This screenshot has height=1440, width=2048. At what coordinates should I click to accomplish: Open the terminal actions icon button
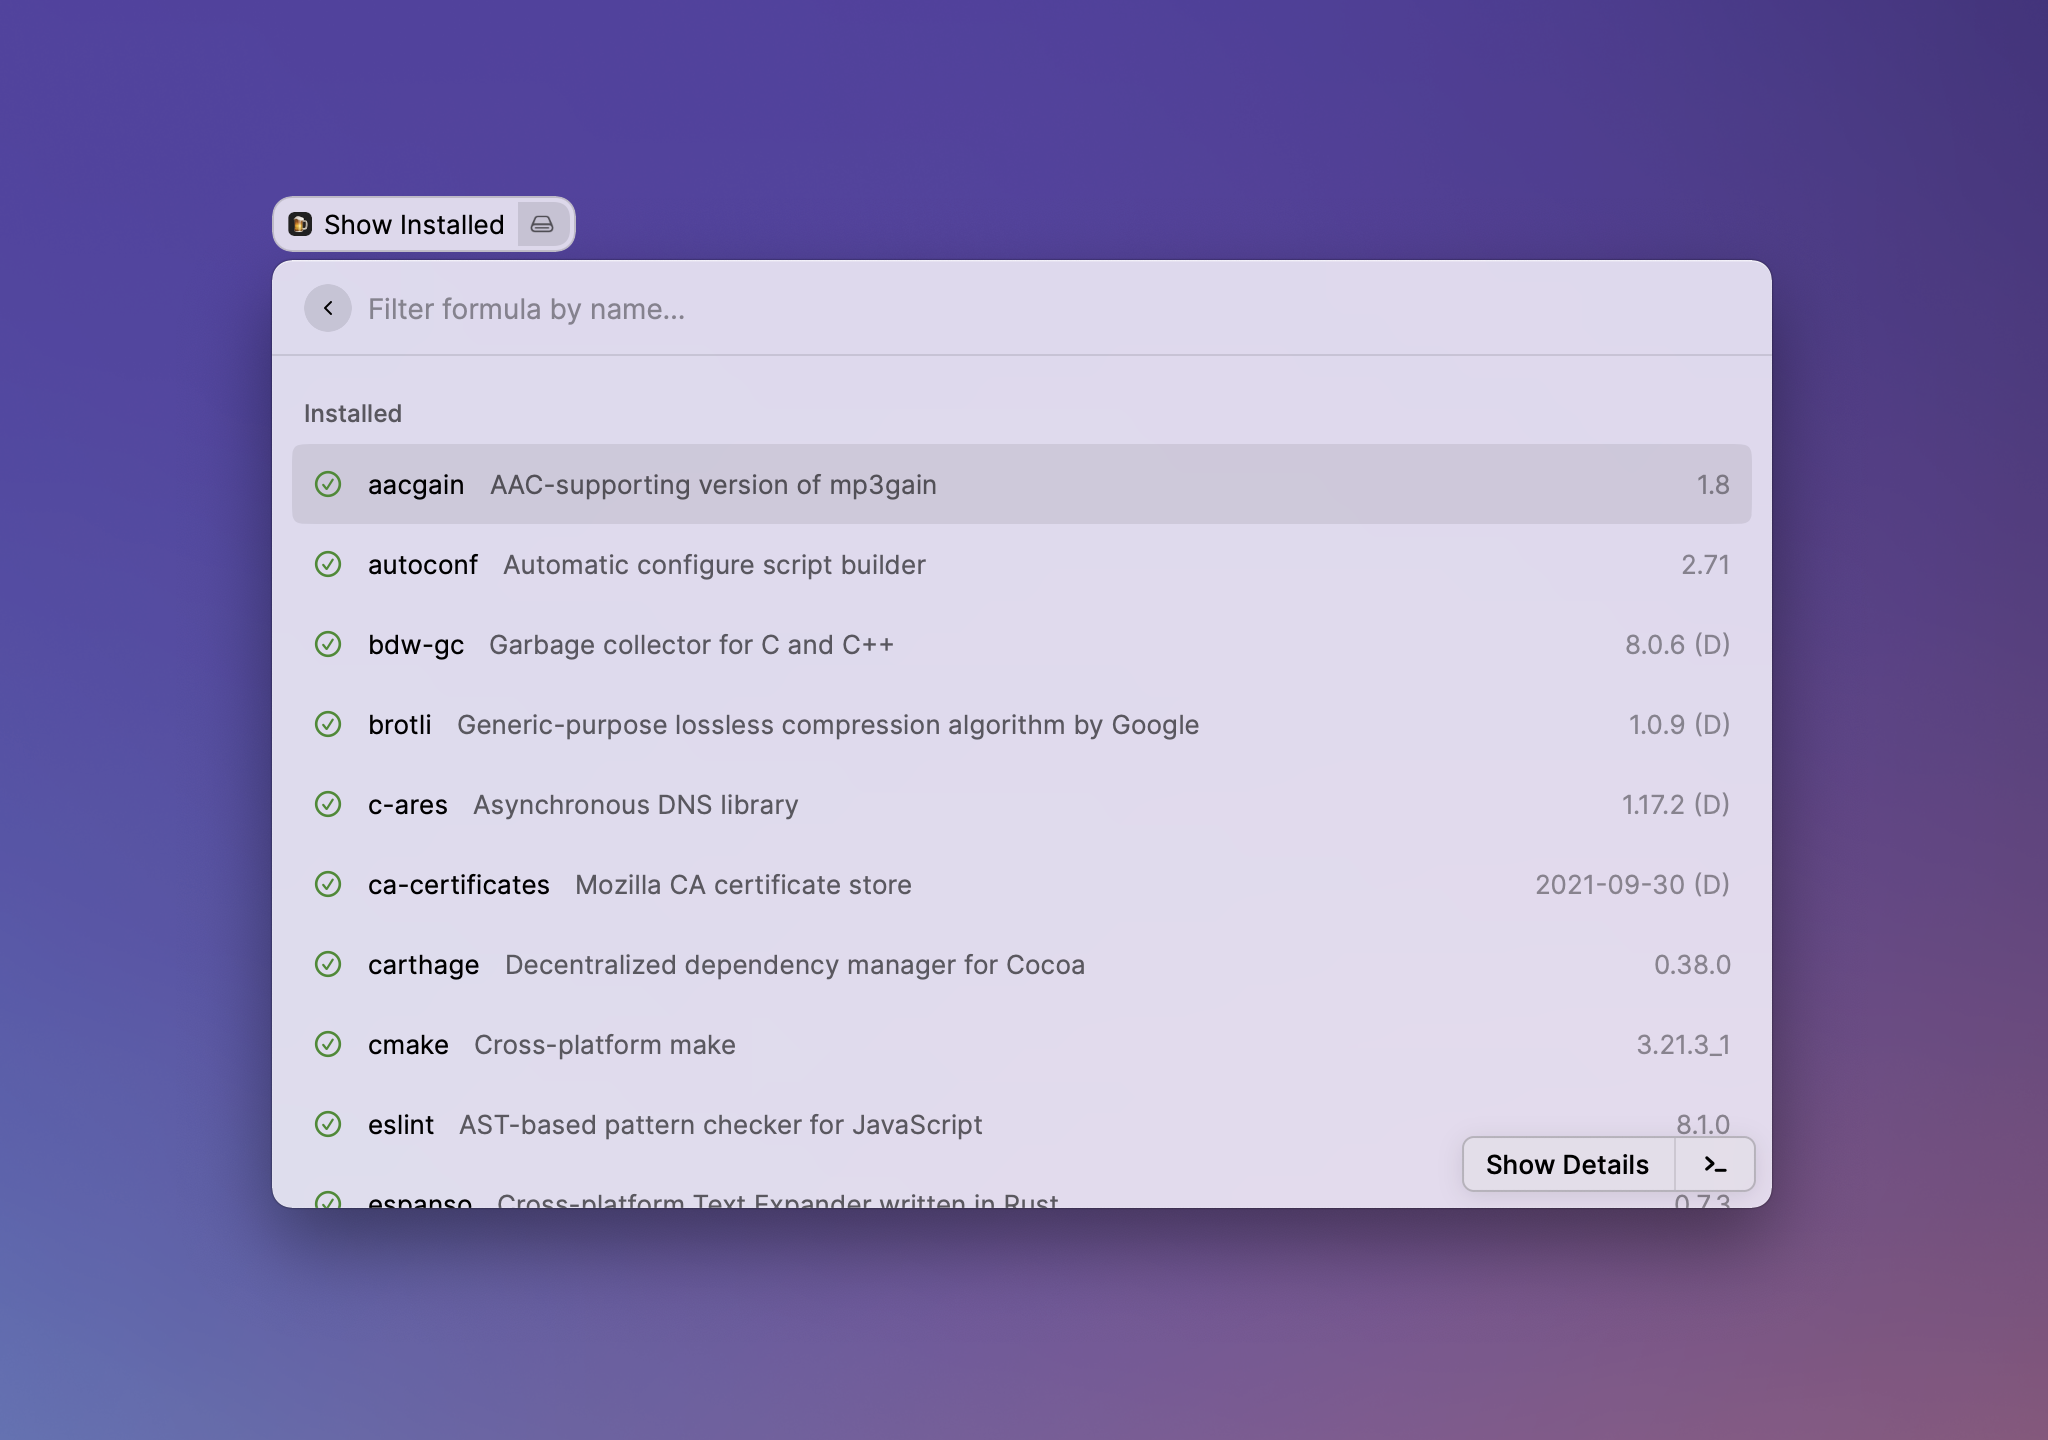1715,1164
